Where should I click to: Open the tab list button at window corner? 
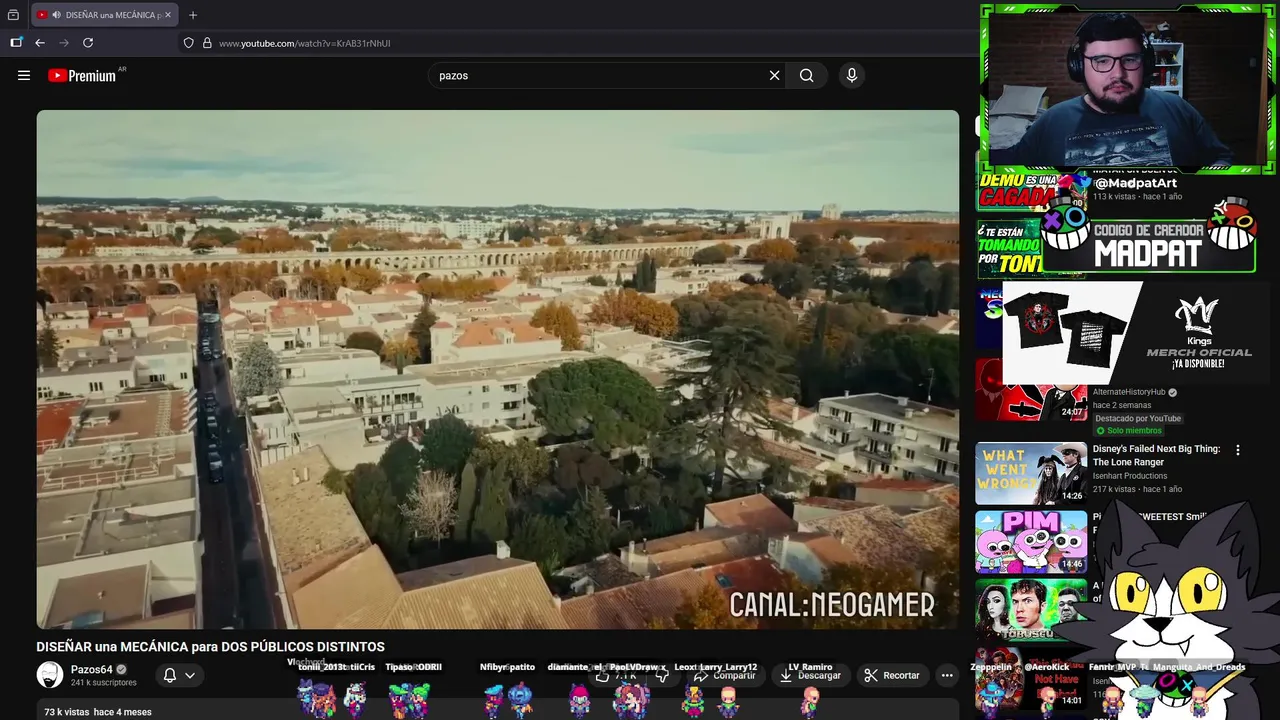click(x=13, y=15)
